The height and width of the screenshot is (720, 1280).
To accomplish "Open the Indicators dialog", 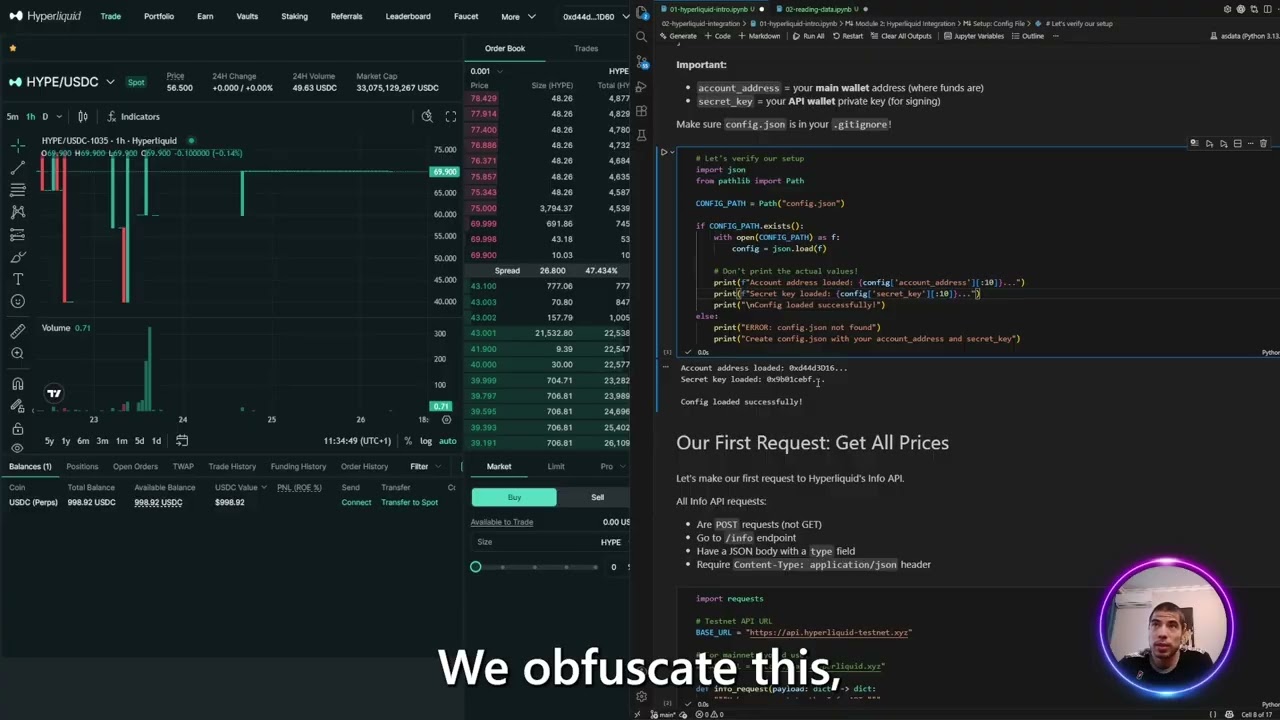I will pos(133,116).
